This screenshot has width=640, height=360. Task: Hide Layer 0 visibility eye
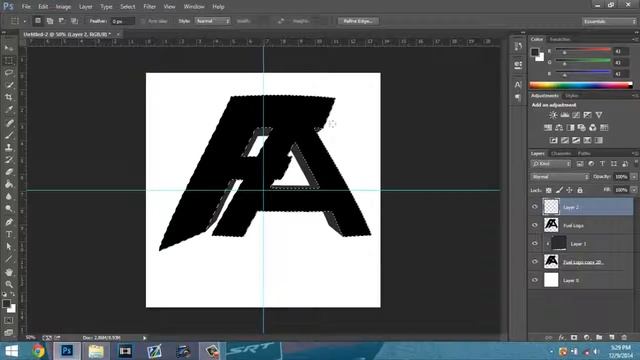[535, 280]
